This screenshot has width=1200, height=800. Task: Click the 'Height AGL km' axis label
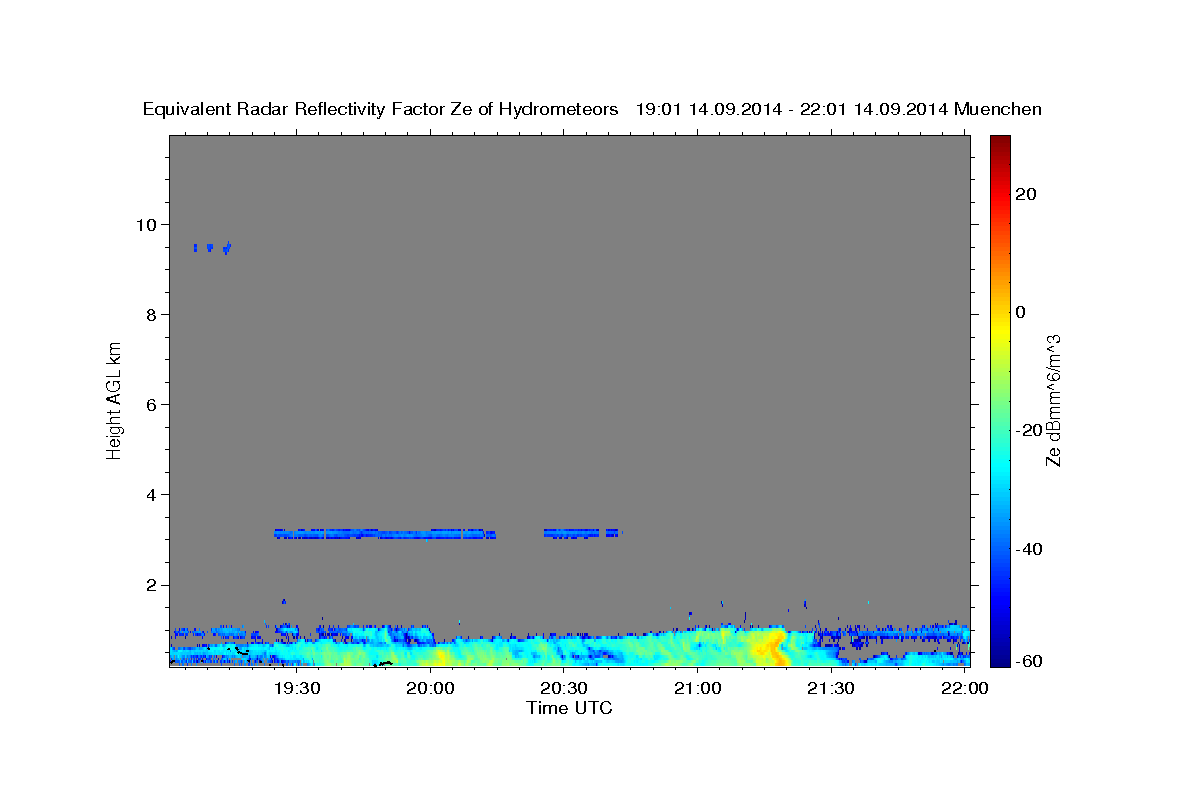(114, 399)
